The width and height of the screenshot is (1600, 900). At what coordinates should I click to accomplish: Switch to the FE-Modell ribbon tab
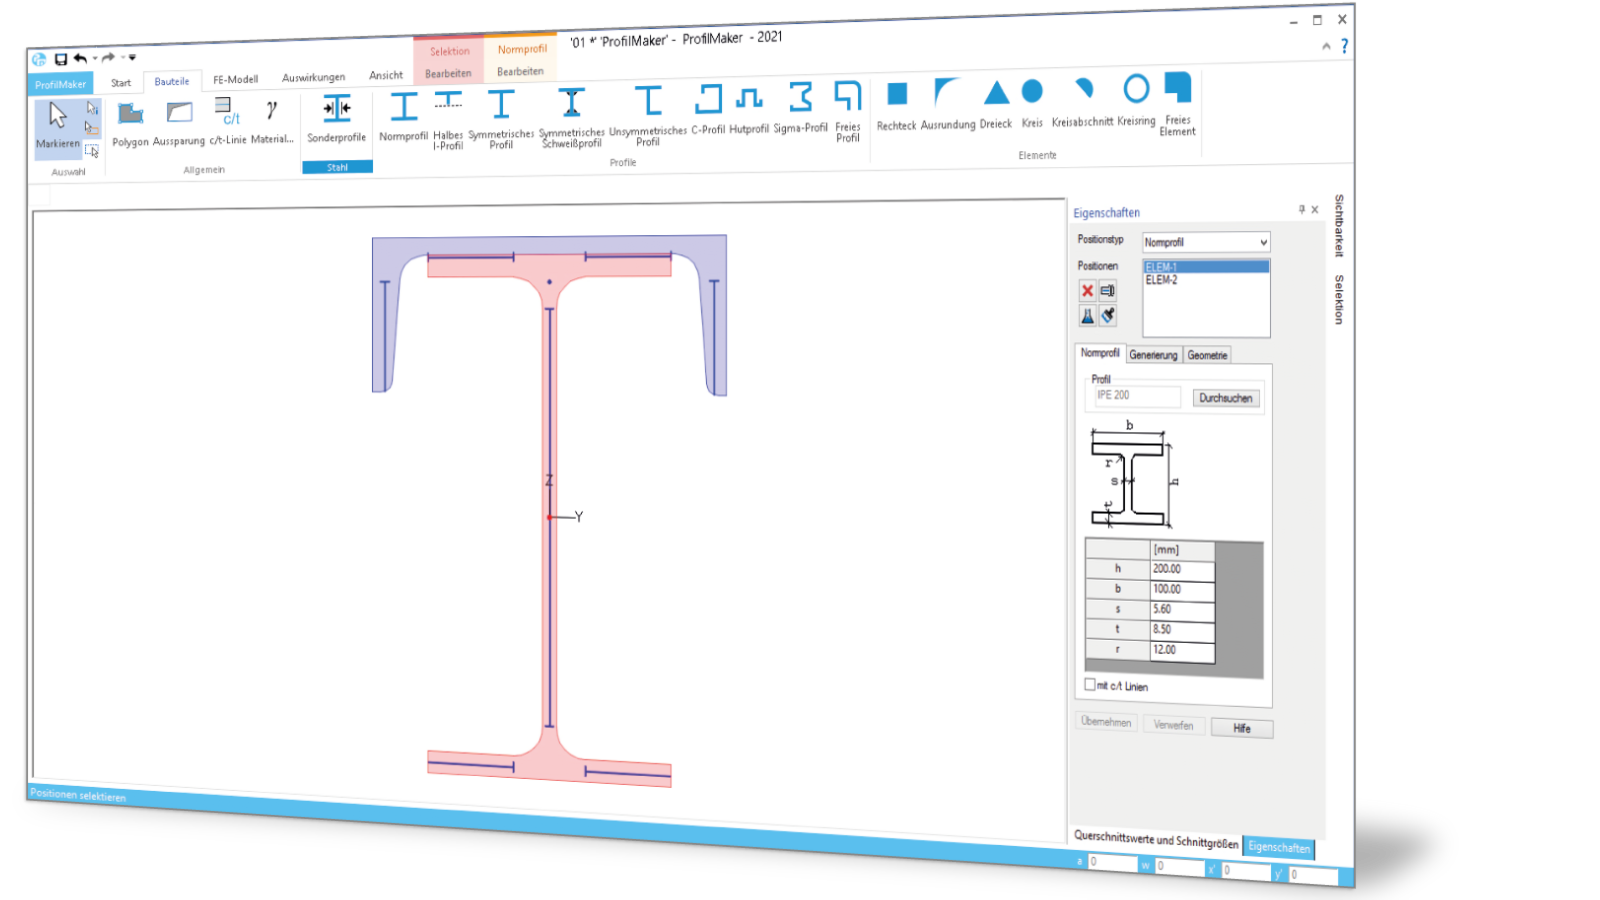[x=235, y=79]
